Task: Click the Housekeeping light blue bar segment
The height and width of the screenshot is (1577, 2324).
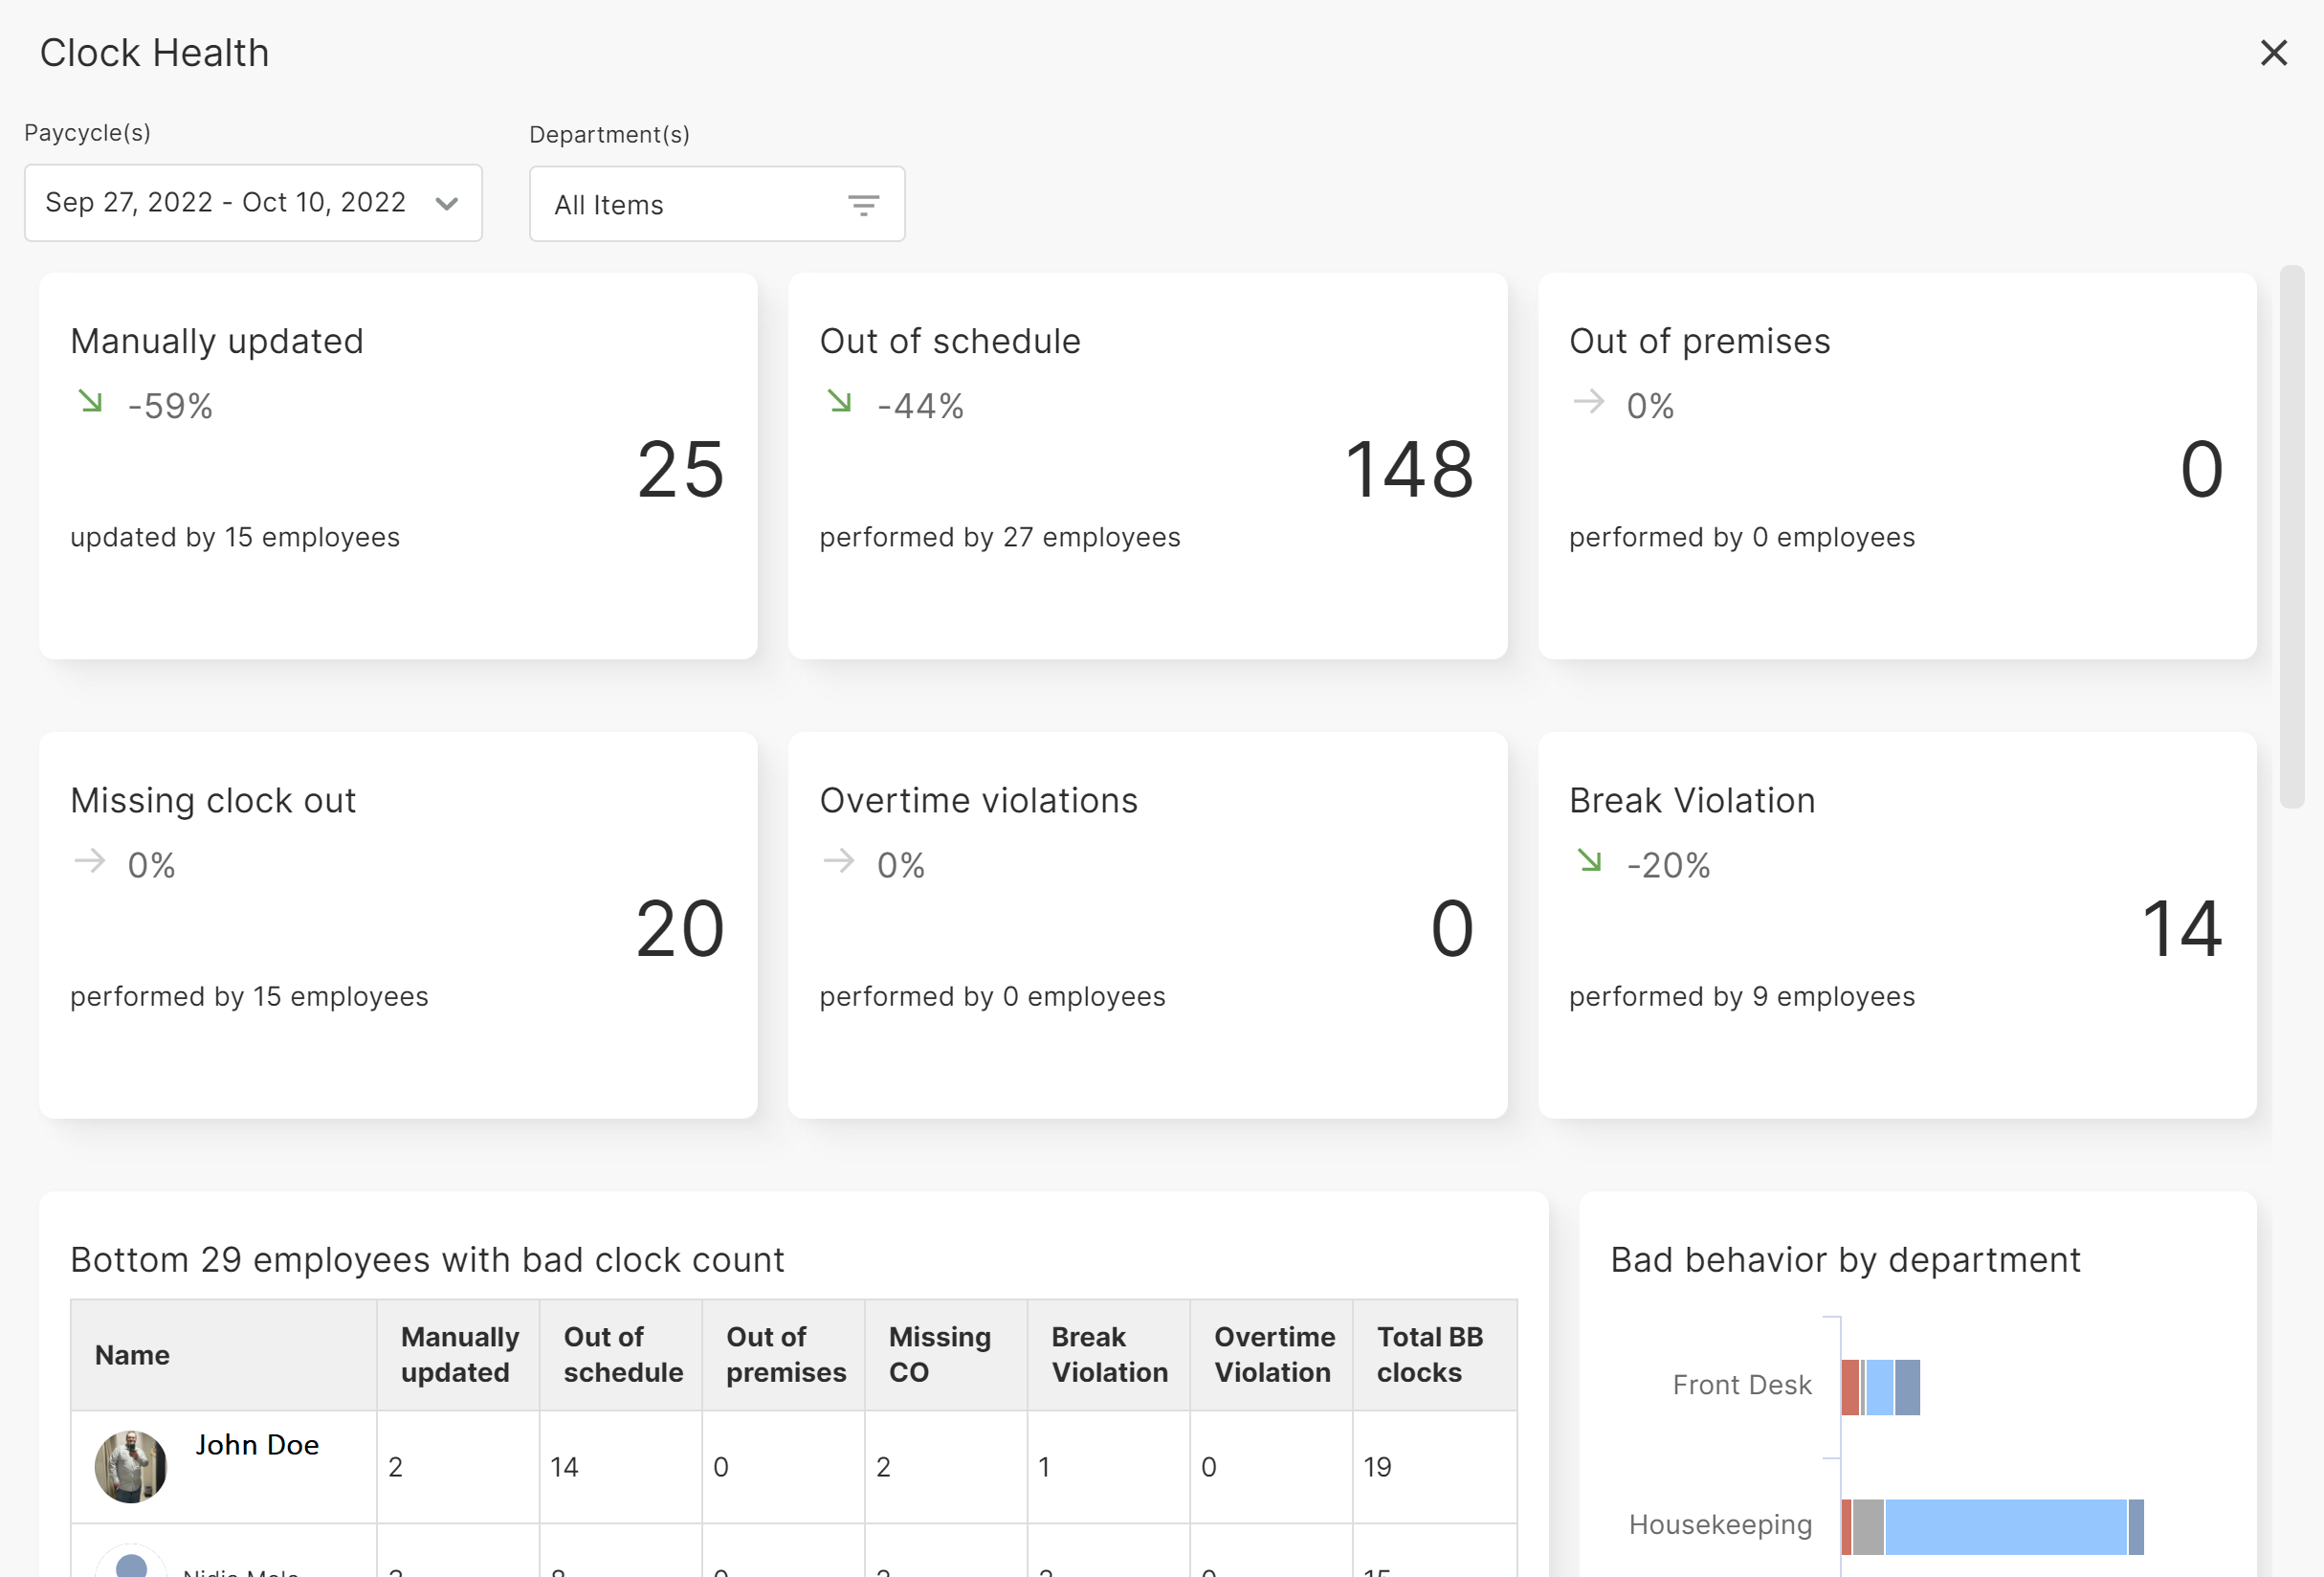Action: tap(2005, 1526)
